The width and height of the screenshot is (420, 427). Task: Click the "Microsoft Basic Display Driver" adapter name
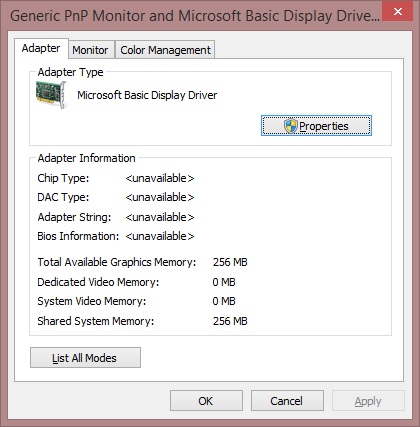tap(147, 95)
